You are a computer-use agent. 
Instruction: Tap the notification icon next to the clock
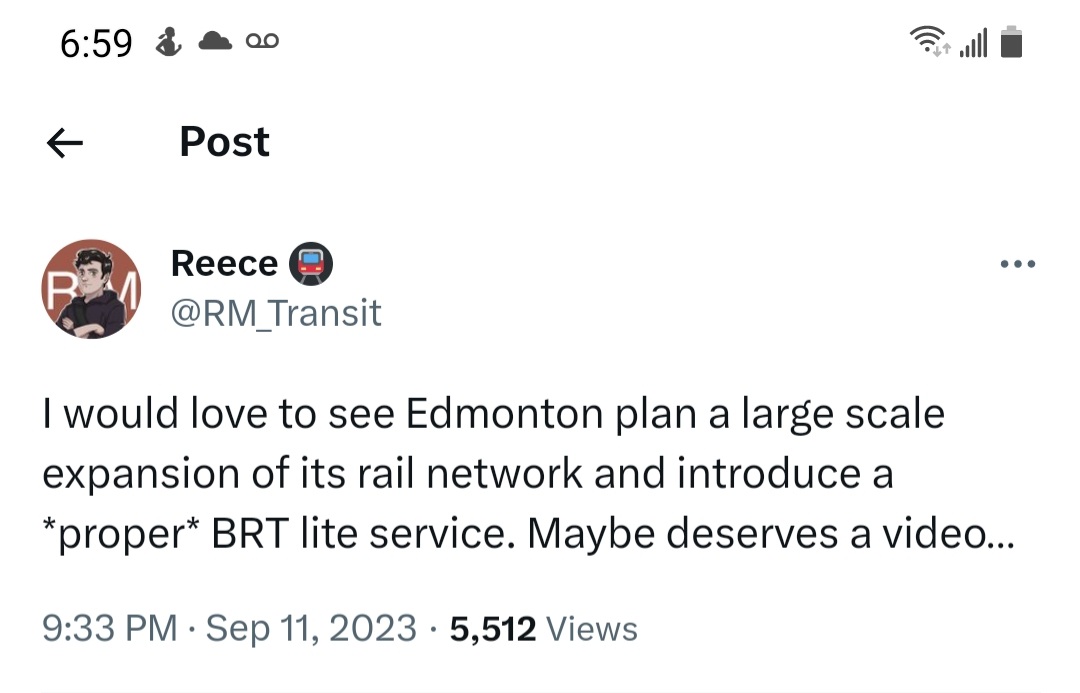166,43
